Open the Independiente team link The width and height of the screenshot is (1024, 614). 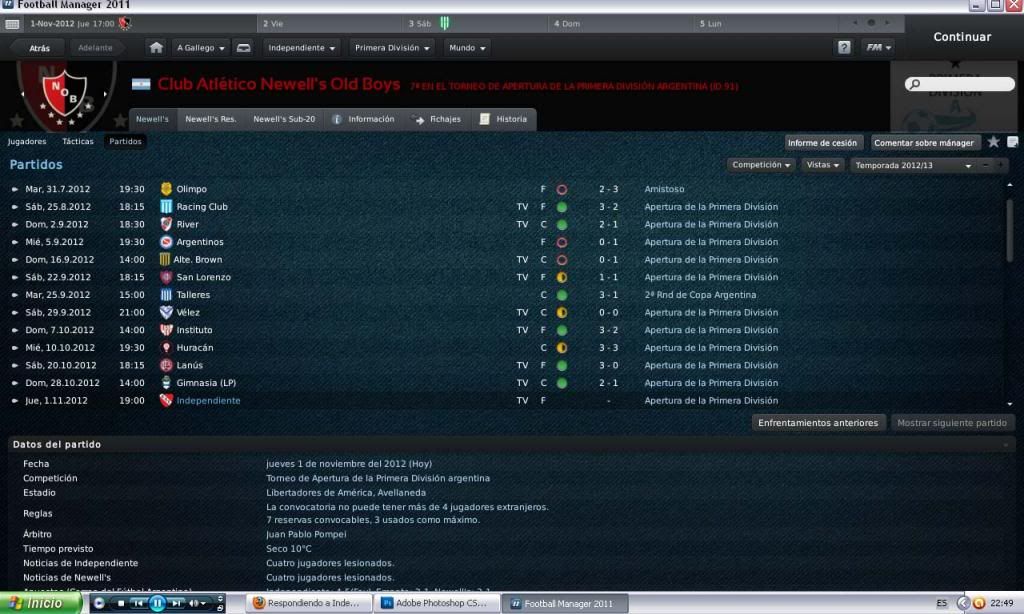pyautogui.click(x=208, y=400)
